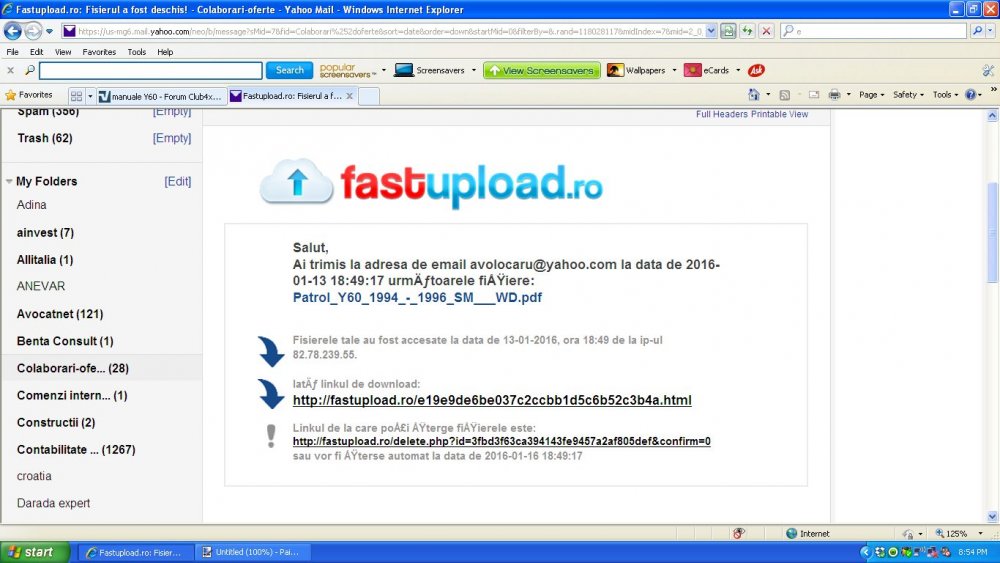Close the Ask toolbar with the X
This screenshot has height=563, width=1000.
pyautogui.click(x=10, y=70)
